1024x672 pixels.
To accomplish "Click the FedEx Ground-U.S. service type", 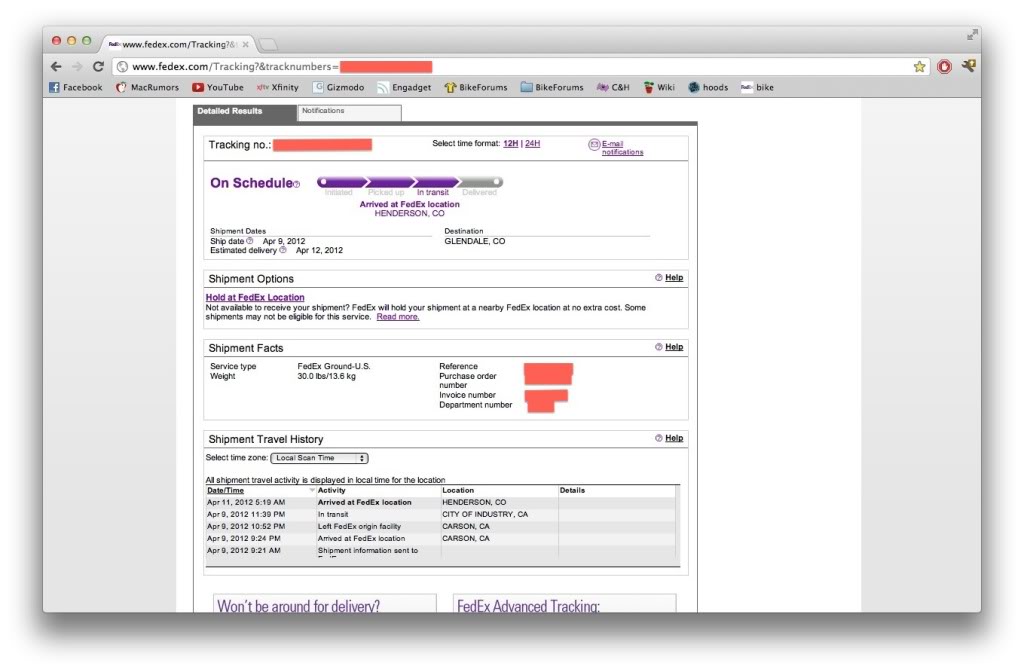I will 334,366.
